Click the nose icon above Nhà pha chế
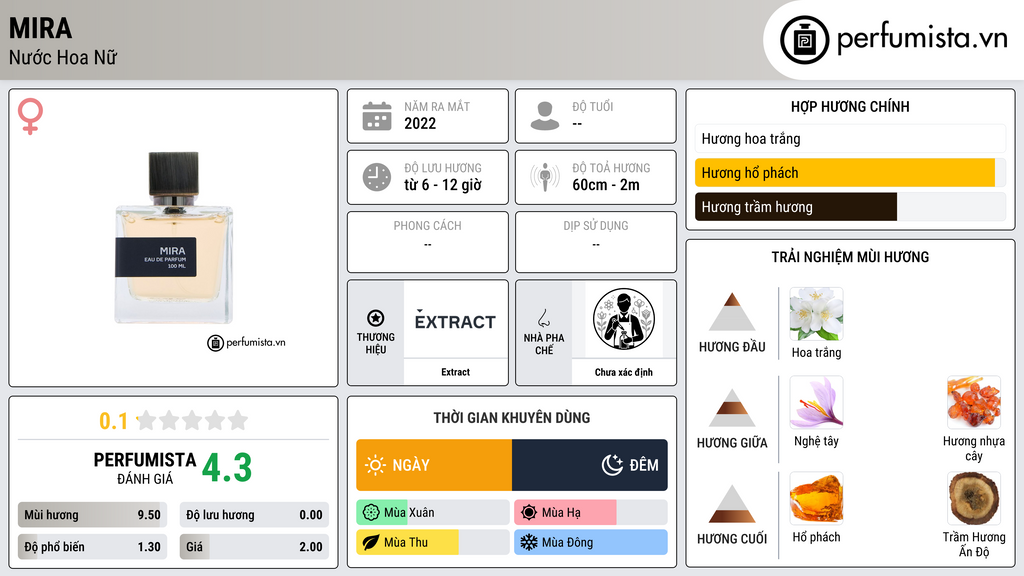The image size is (1024, 576). (543, 318)
